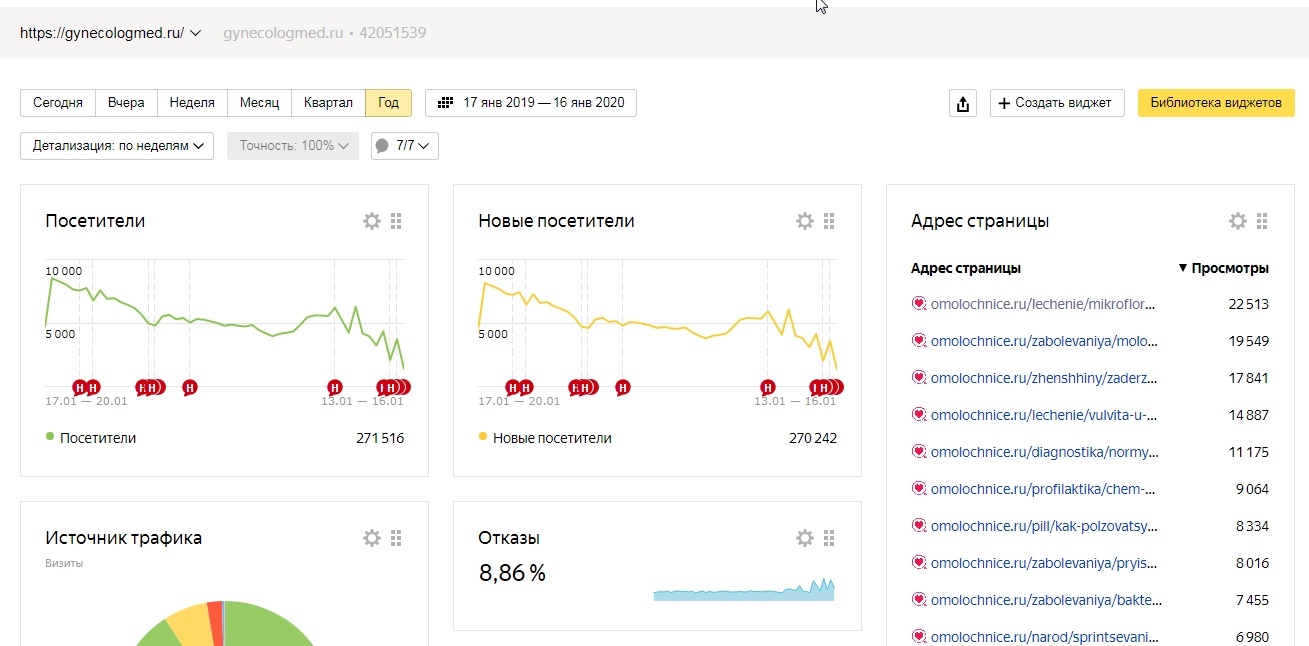Grab drag handle of Адрес страницы widget
The height and width of the screenshot is (646, 1309).
coord(1262,221)
